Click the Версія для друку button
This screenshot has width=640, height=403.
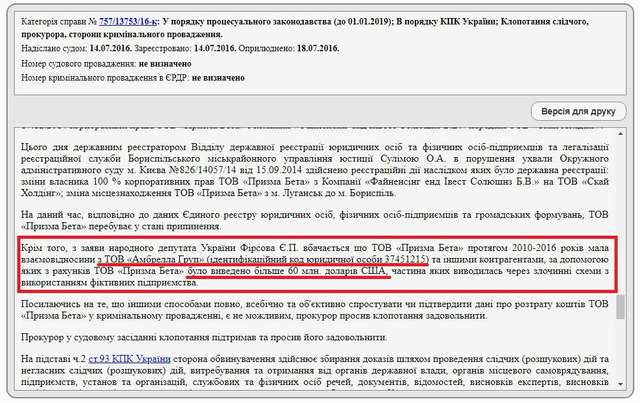pos(578,111)
